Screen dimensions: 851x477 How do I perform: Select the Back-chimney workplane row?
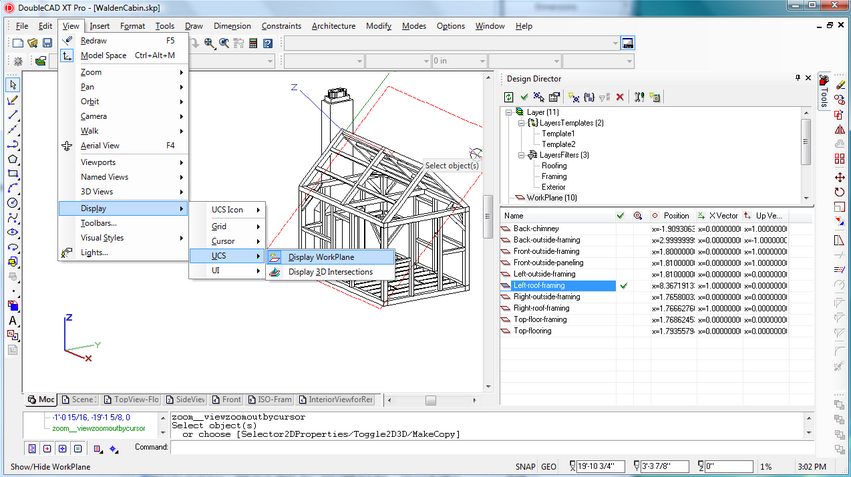pyautogui.click(x=558, y=228)
